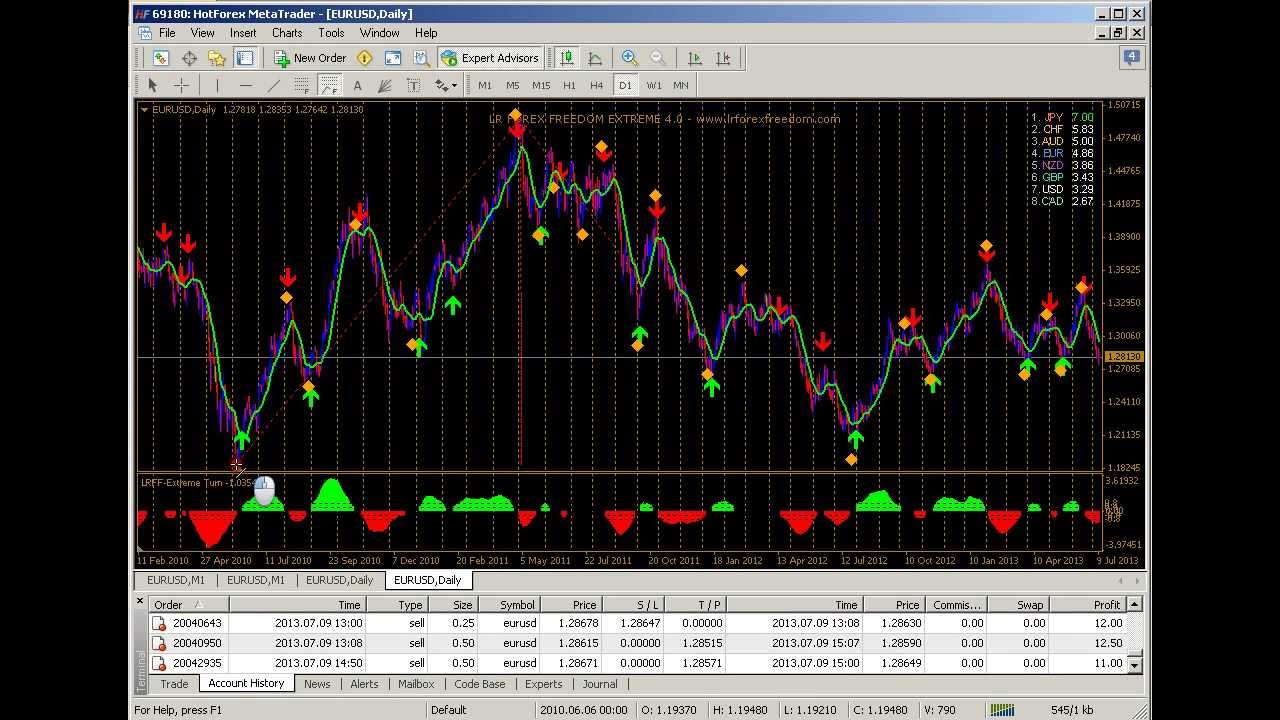
Task: Close the Terminal panel with x
Action: point(140,602)
